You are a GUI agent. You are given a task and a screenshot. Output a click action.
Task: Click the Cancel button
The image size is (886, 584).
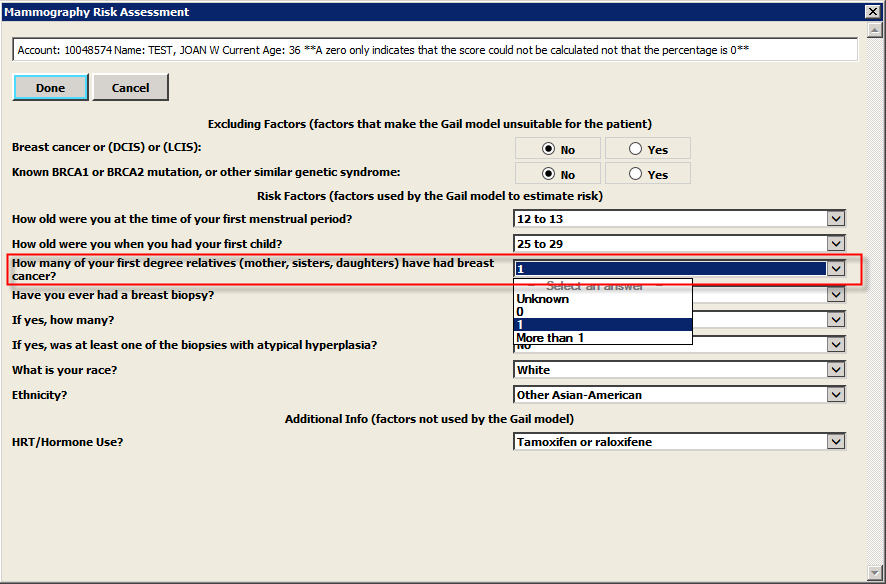(x=130, y=88)
